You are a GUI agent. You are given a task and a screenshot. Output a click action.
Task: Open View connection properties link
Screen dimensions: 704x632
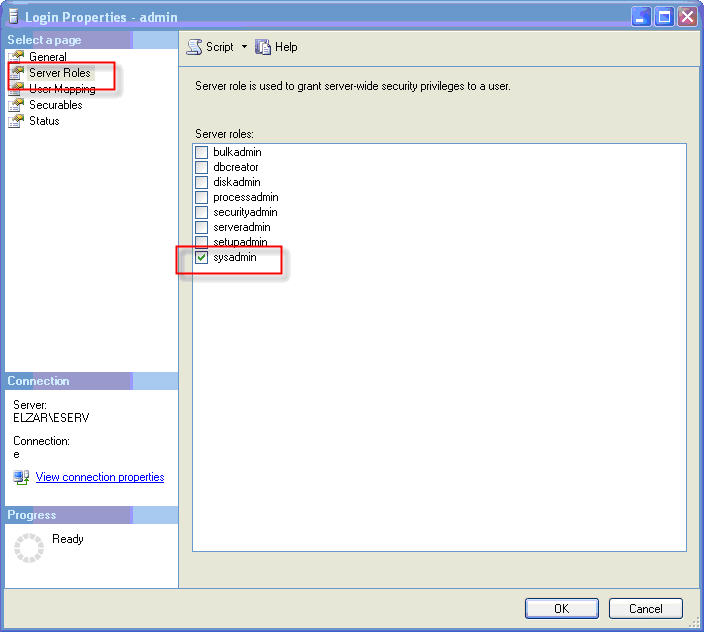pos(100,477)
